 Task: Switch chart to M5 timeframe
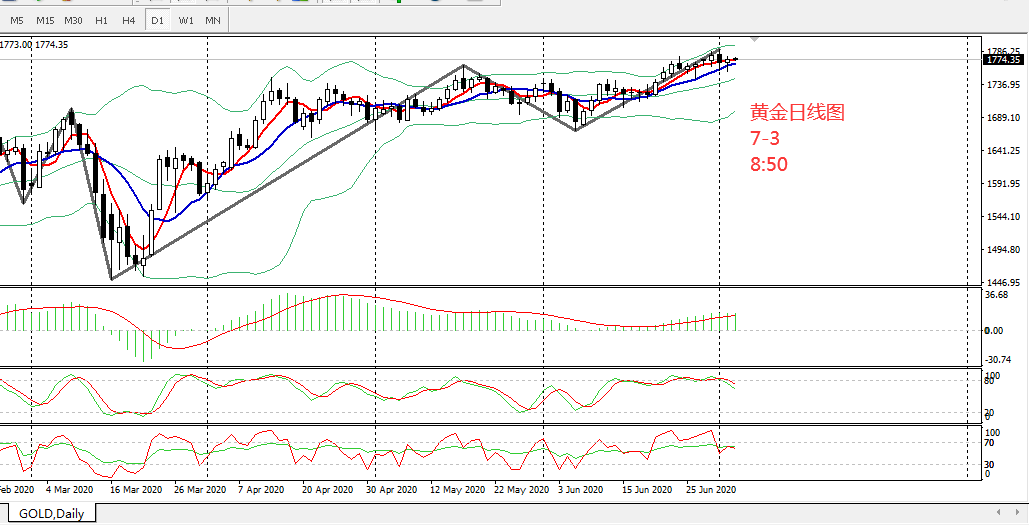click(17, 20)
